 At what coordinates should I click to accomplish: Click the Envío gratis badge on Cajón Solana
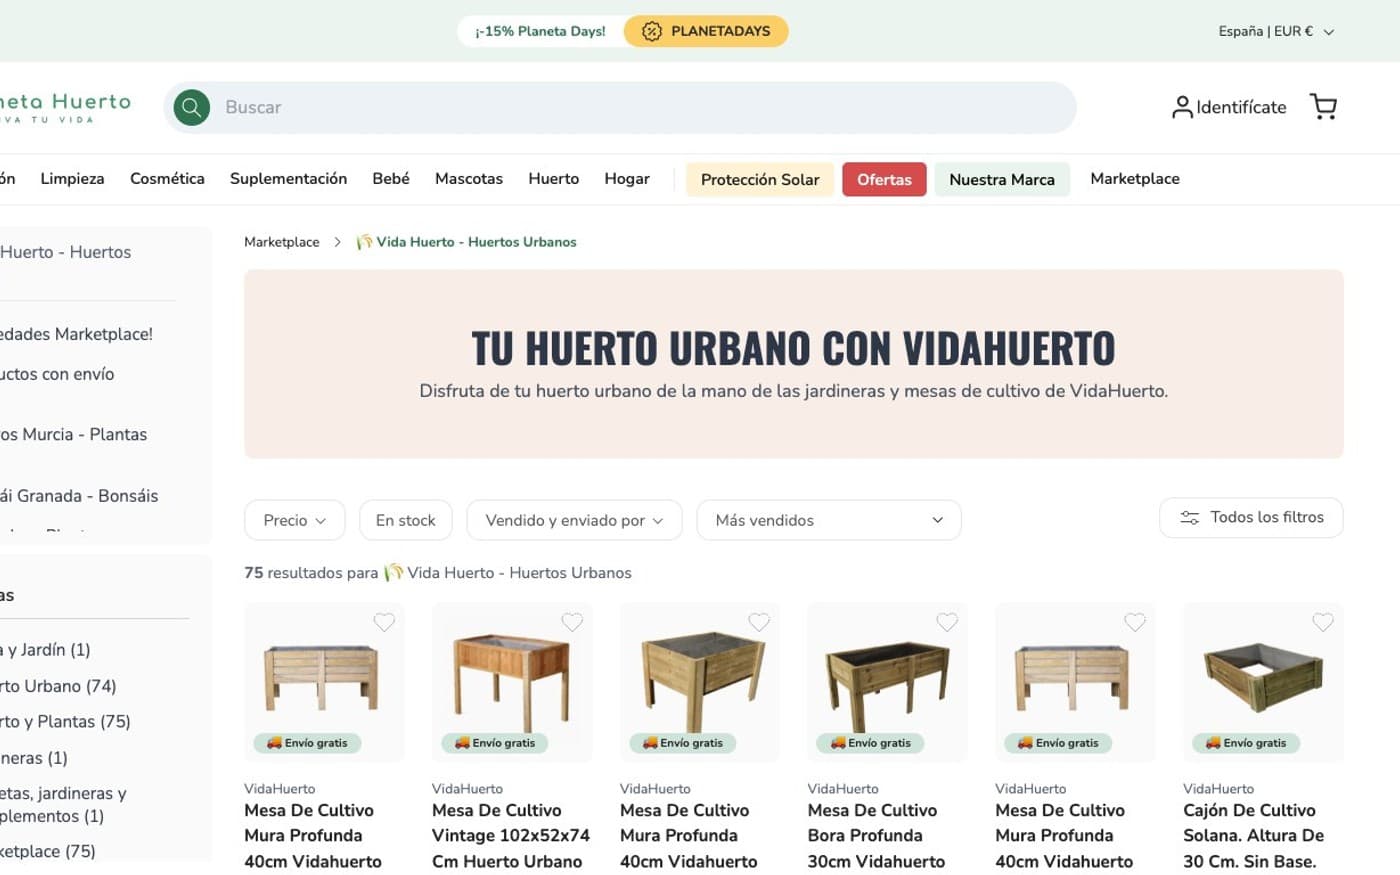[x=1246, y=743]
